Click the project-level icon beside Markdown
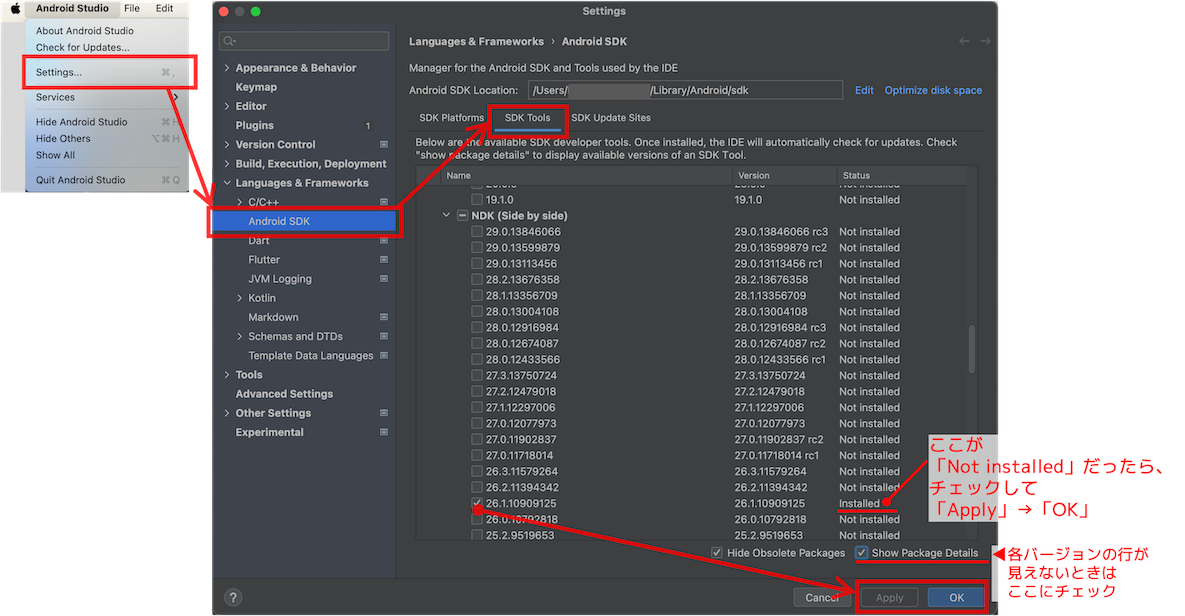The height and width of the screenshot is (616, 1185). 384,317
